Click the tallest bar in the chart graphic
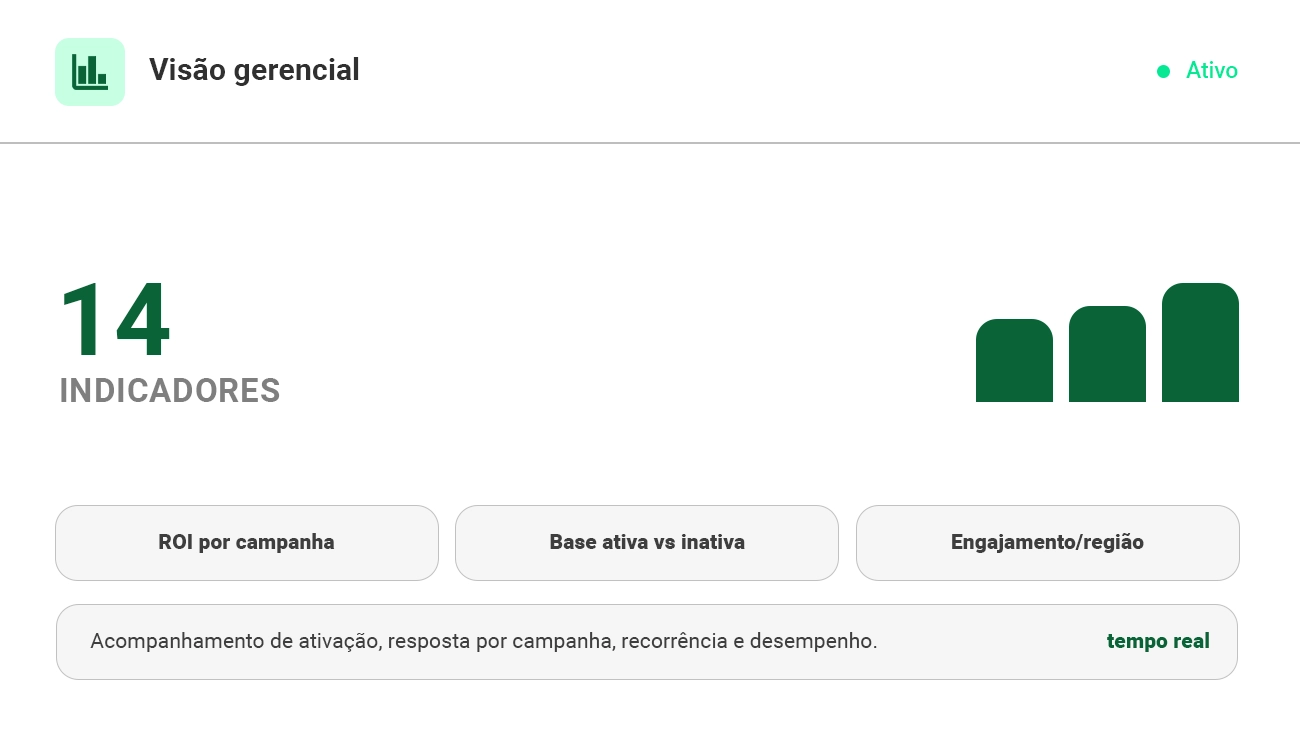Image resolution: width=1300 pixels, height=736 pixels. [1200, 343]
